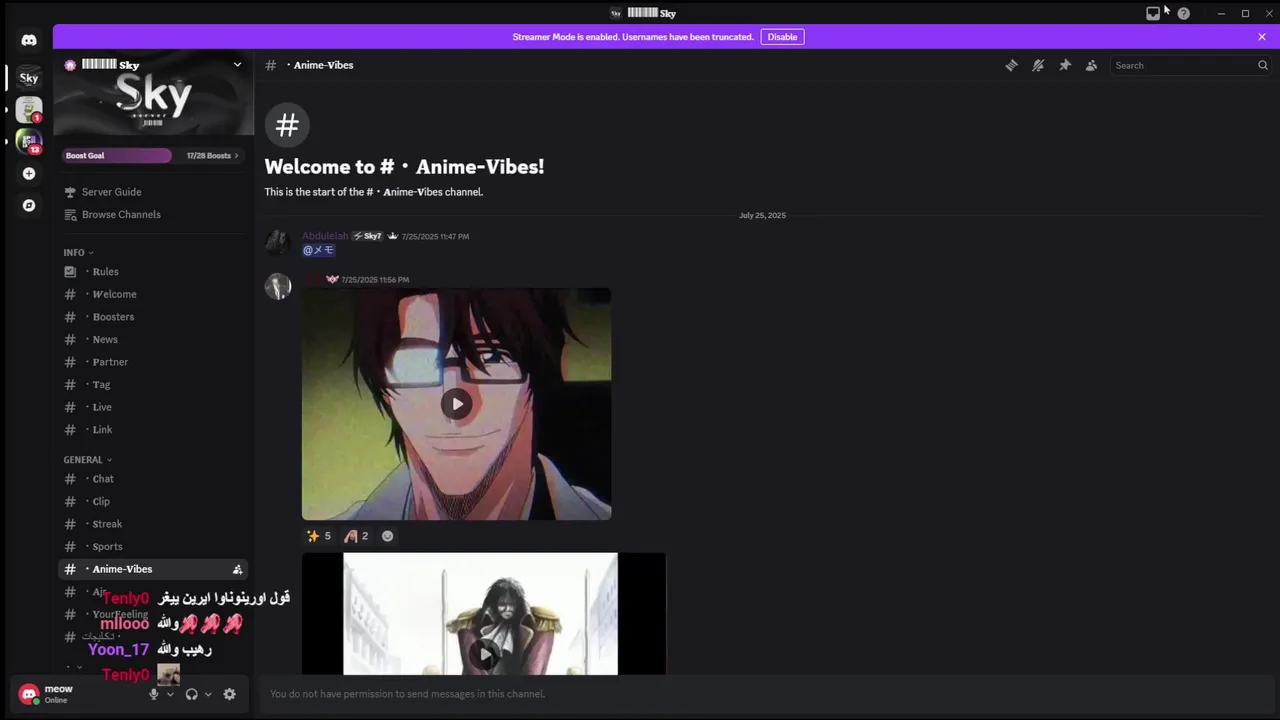Open the server icon with red badge 1

(29, 110)
